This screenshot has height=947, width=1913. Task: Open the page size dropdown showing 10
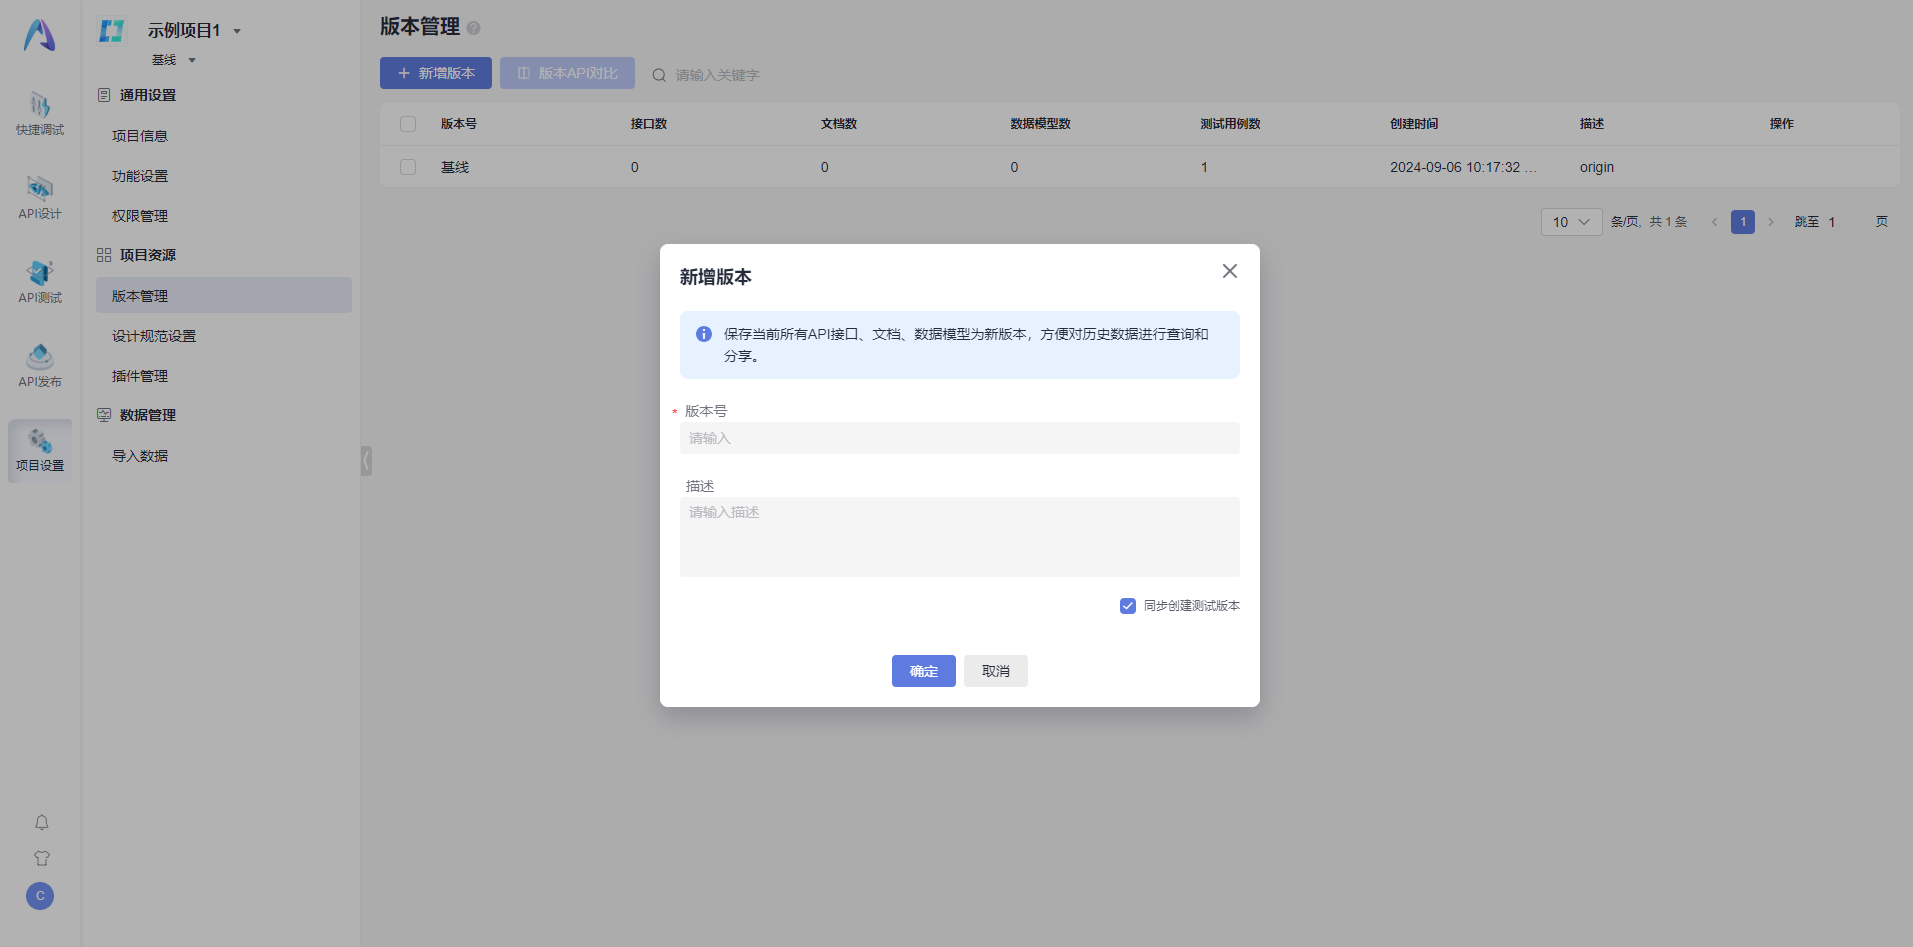[x=1572, y=222]
